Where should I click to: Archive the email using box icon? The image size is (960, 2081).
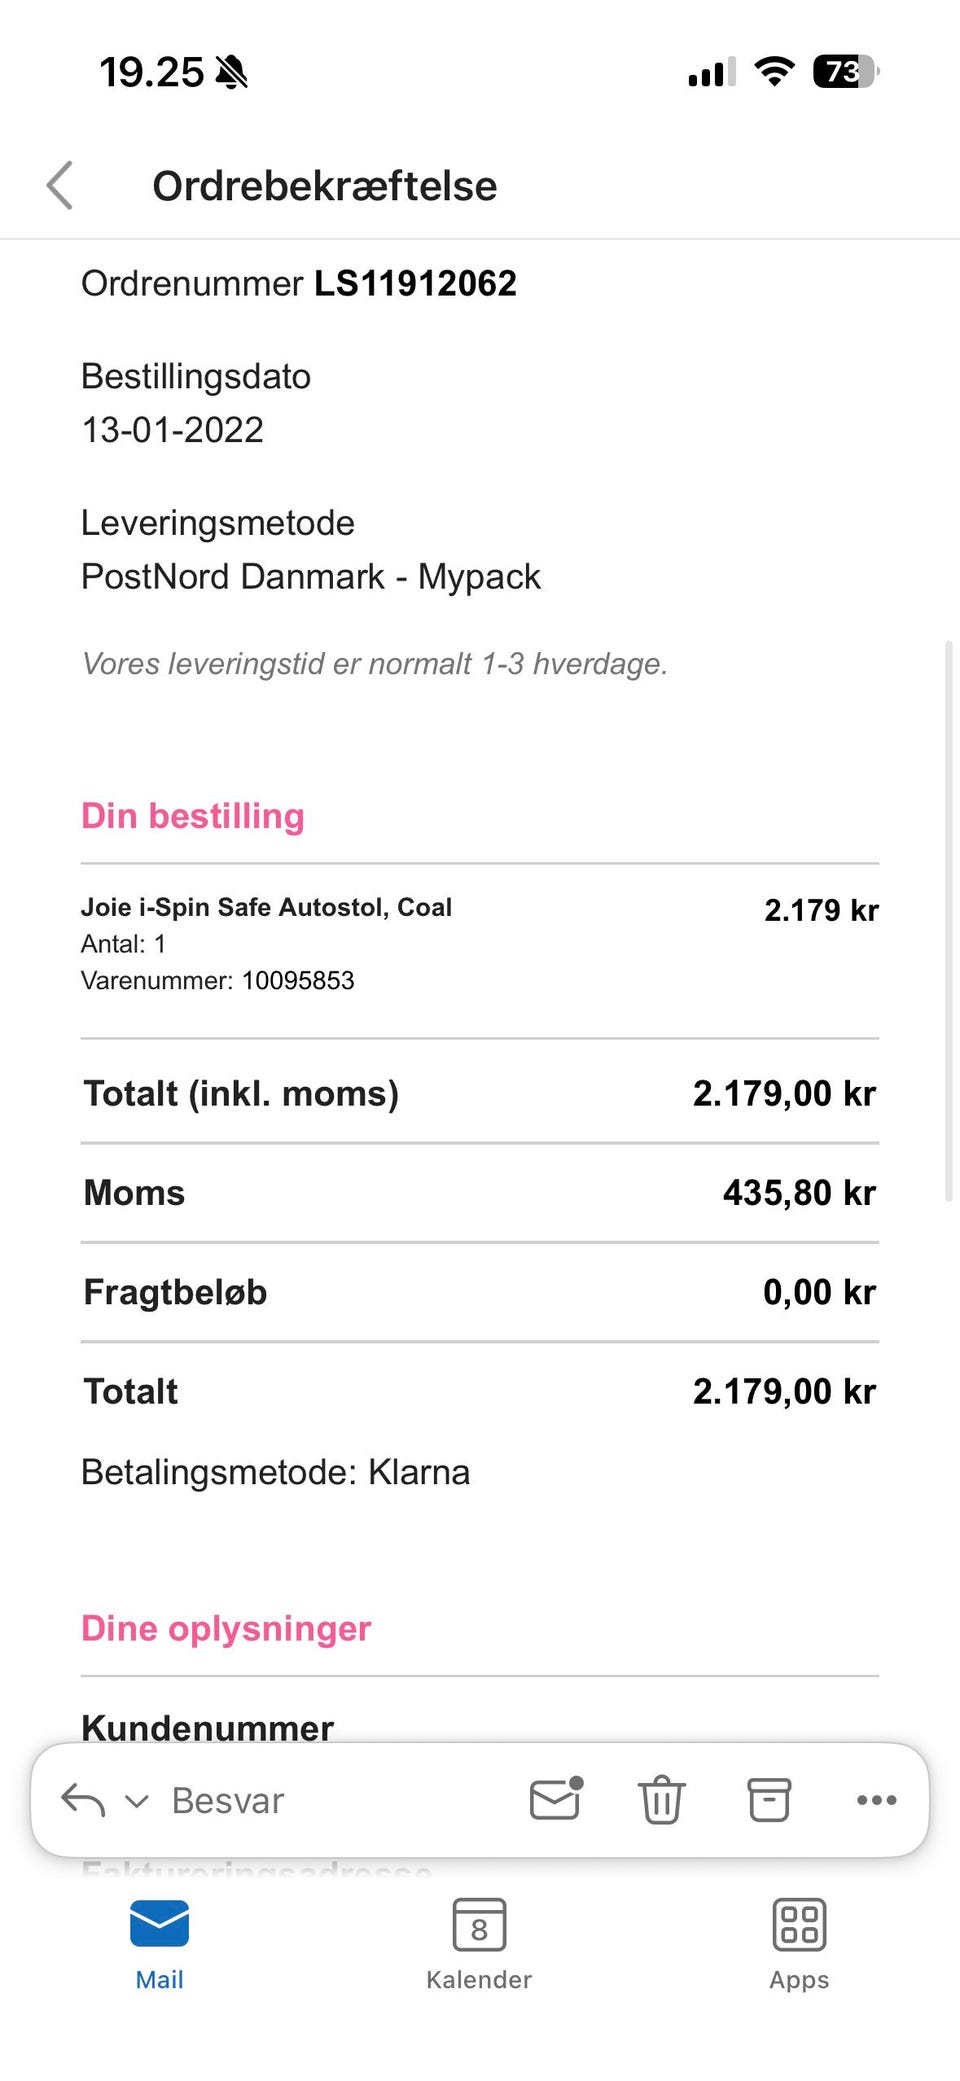tap(769, 1800)
